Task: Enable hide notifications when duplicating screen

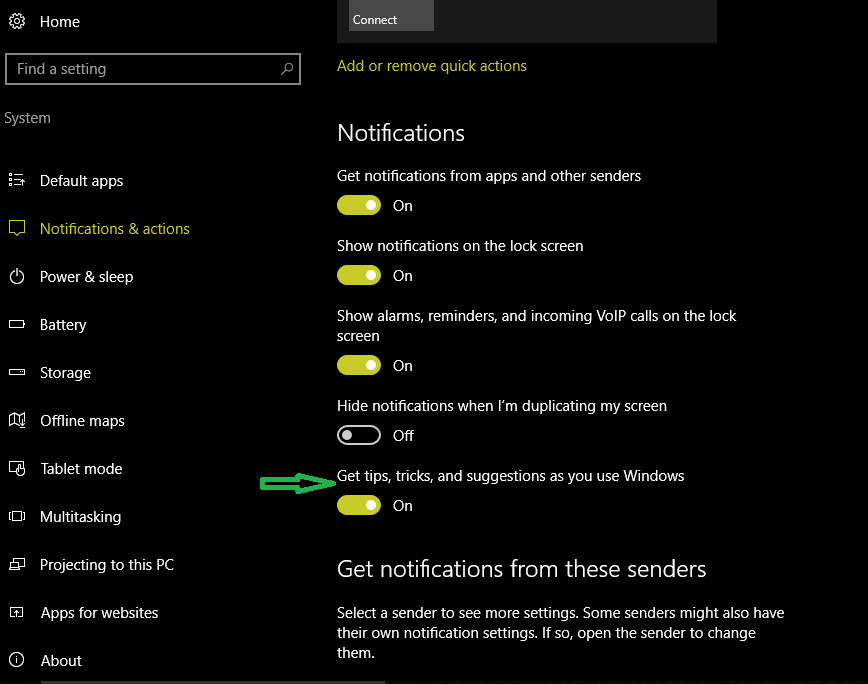Action: (x=359, y=435)
